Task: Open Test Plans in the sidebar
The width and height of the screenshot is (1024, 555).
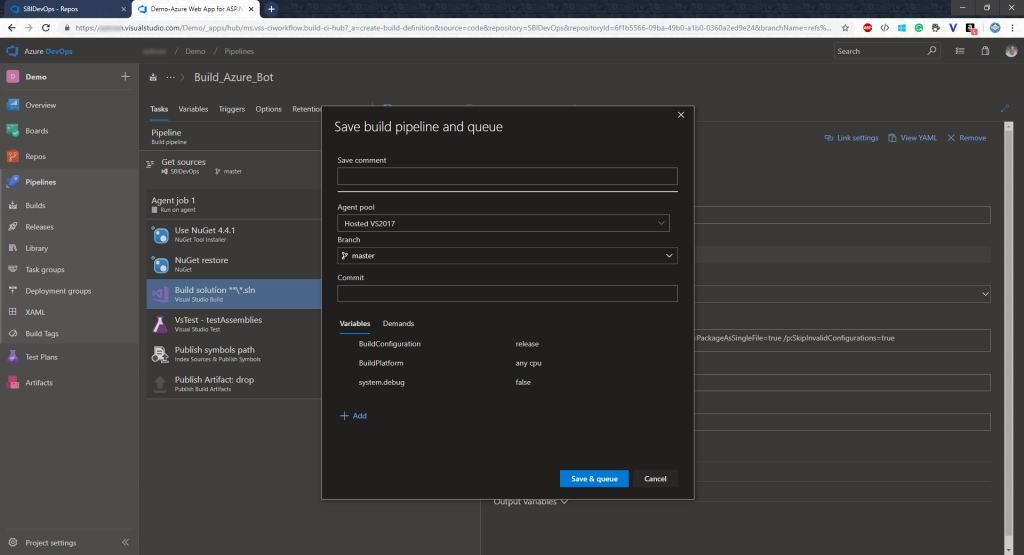Action: point(41,357)
